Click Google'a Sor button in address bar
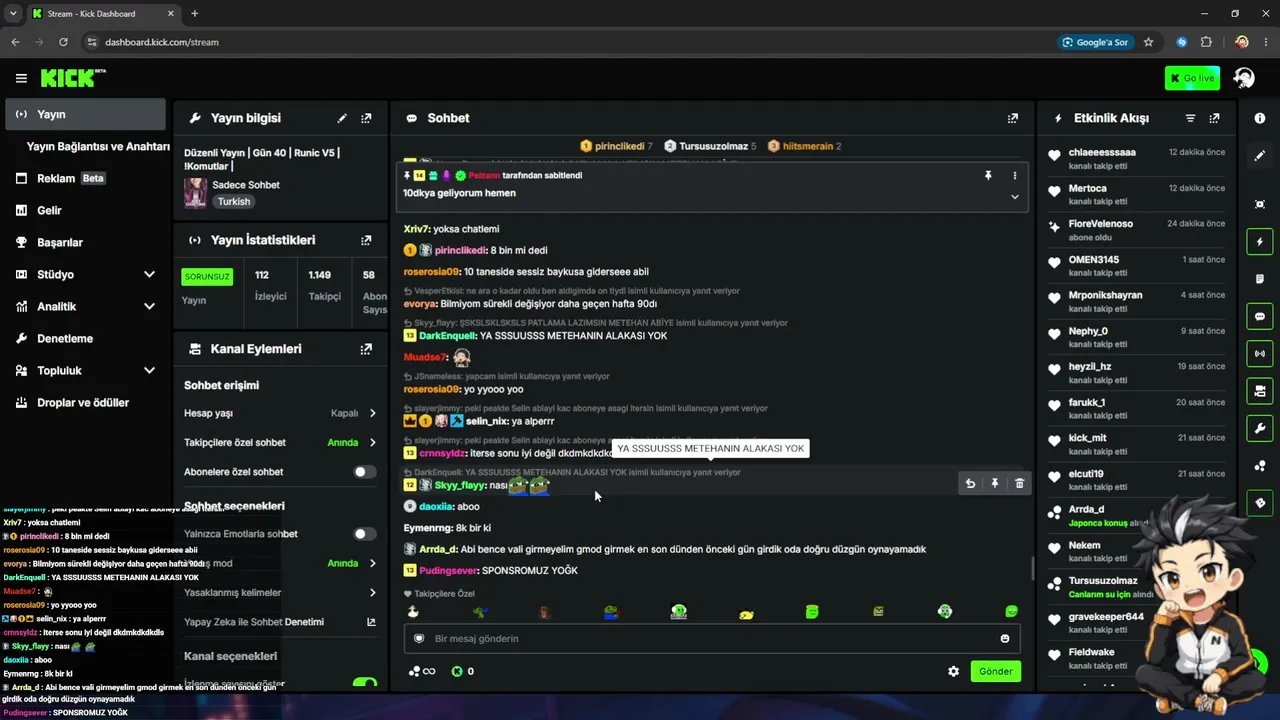This screenshot has height=720, width=1280. coord(1095,42)
